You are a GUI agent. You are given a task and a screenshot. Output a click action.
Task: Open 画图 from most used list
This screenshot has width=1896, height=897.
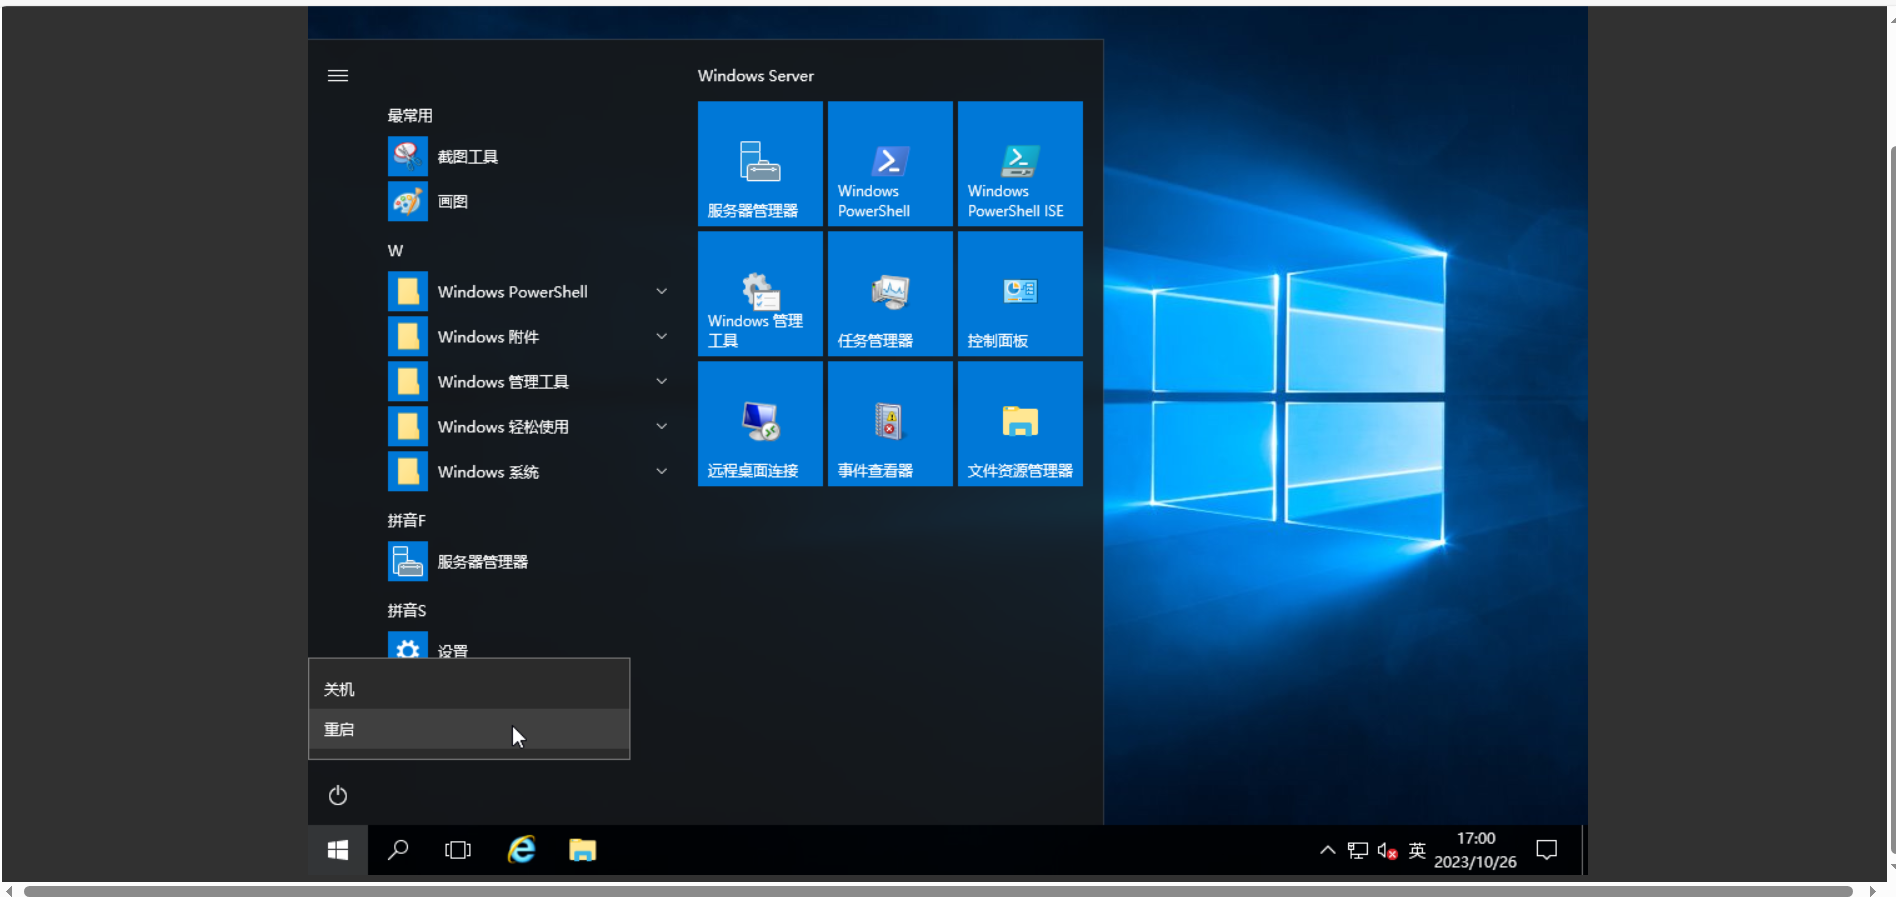(528, 202)
